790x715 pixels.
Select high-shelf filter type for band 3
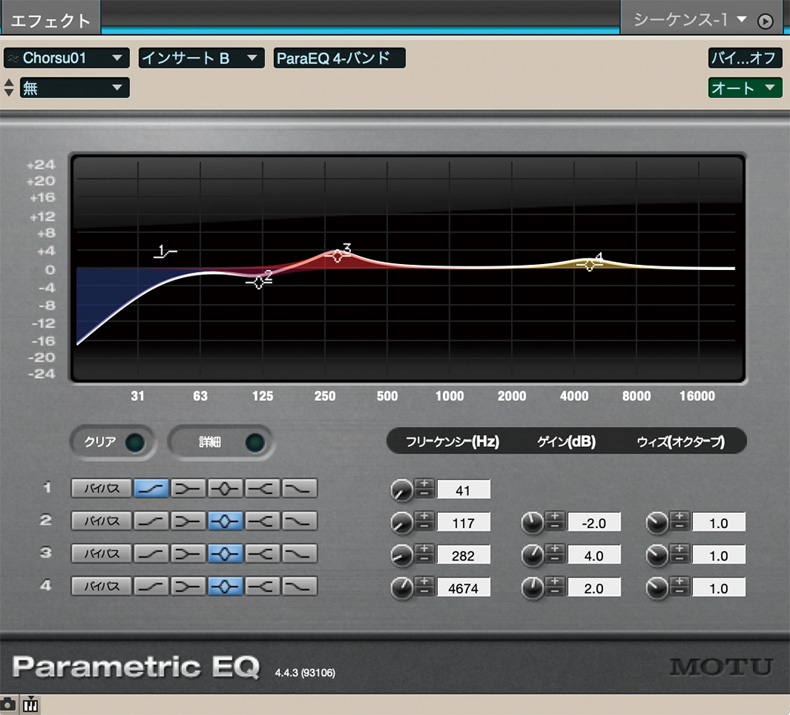coord(262,554)
